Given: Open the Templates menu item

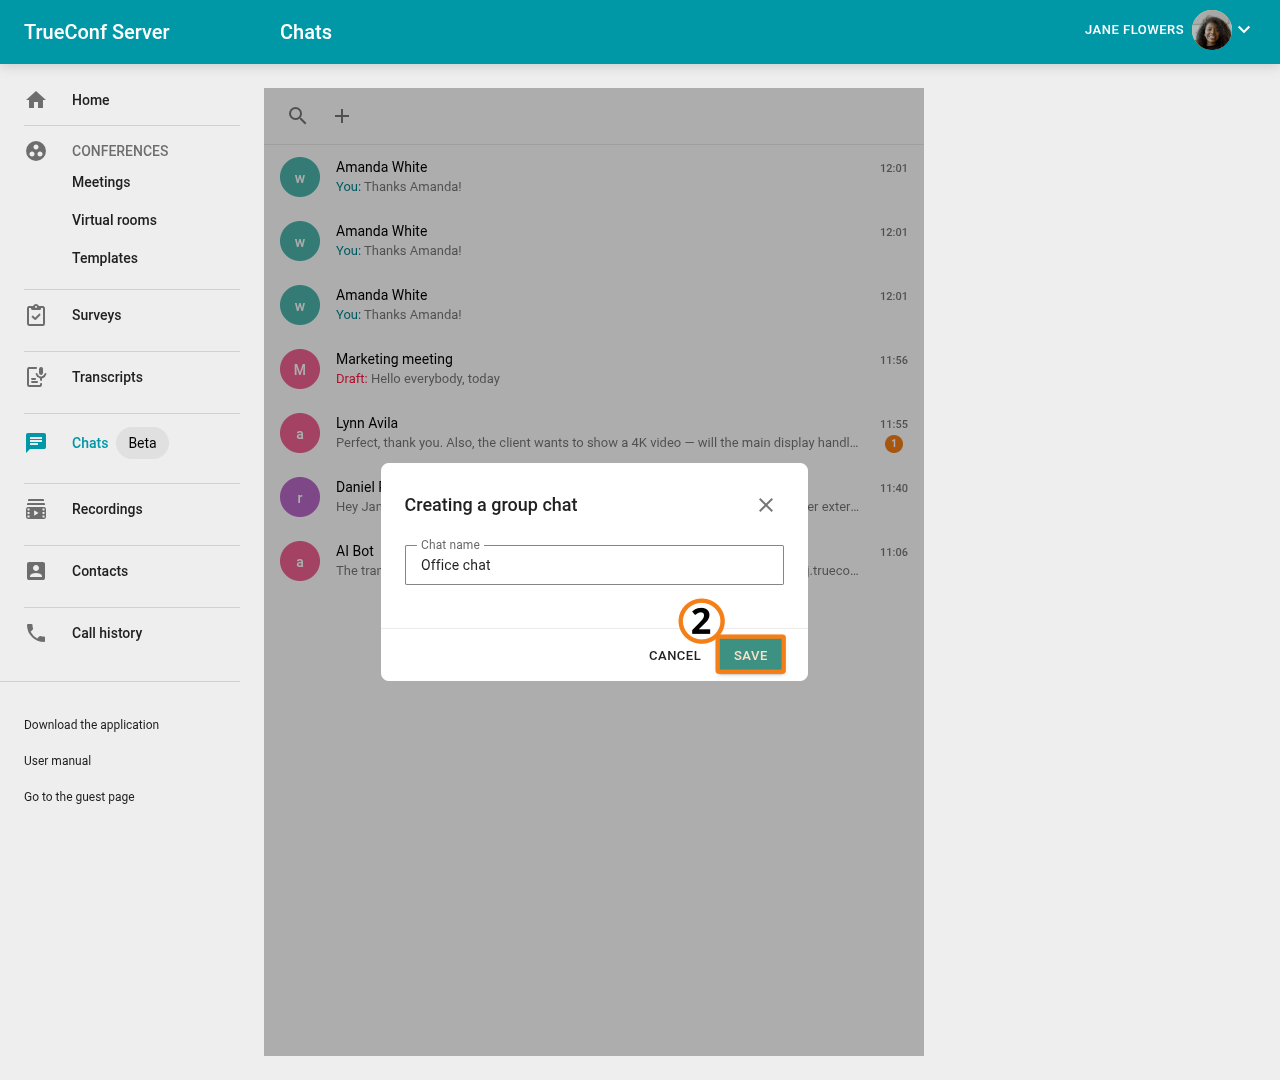Looking at the screenshot, I should point(105,258).
